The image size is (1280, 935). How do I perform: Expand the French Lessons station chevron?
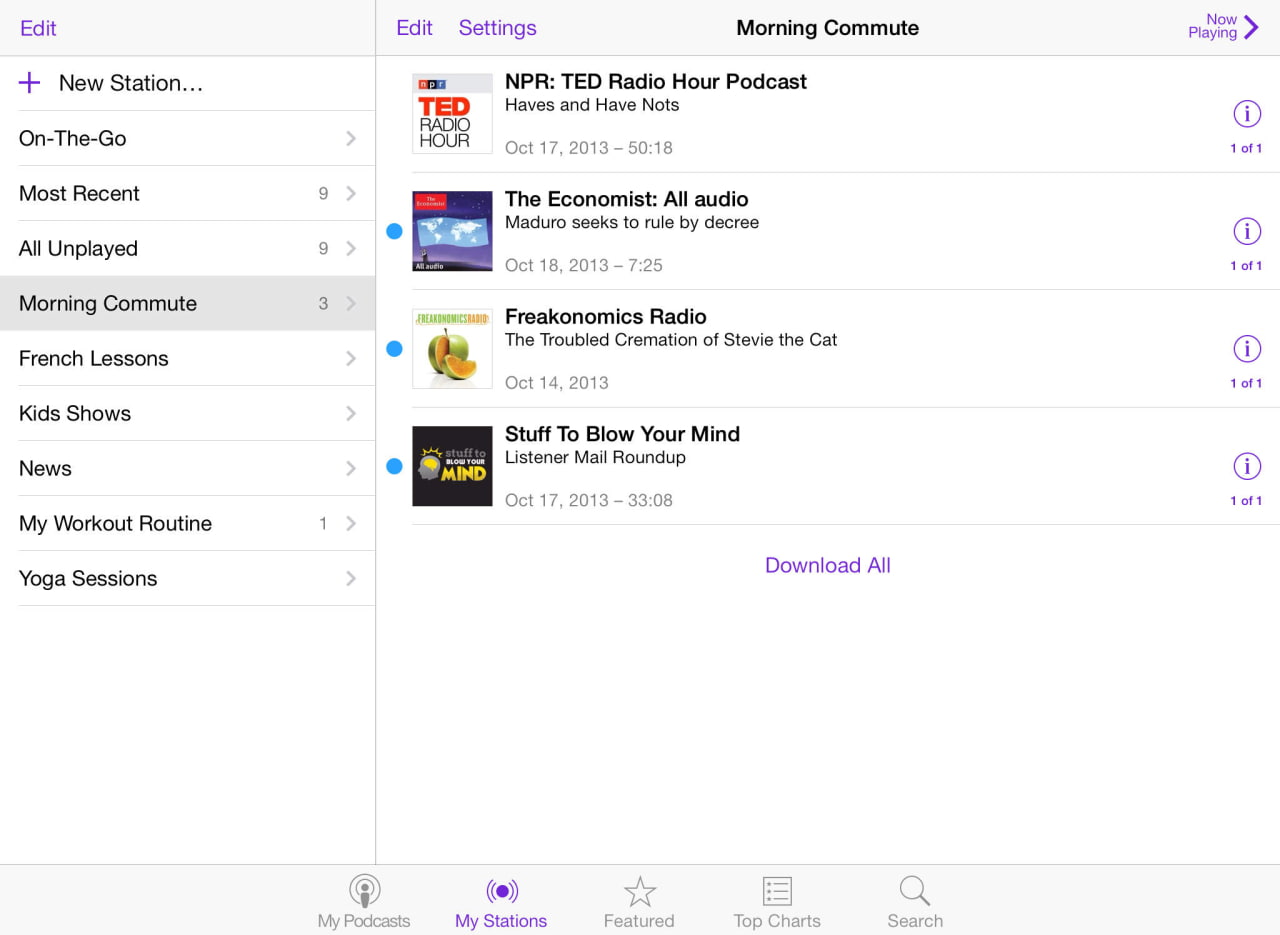351,359
